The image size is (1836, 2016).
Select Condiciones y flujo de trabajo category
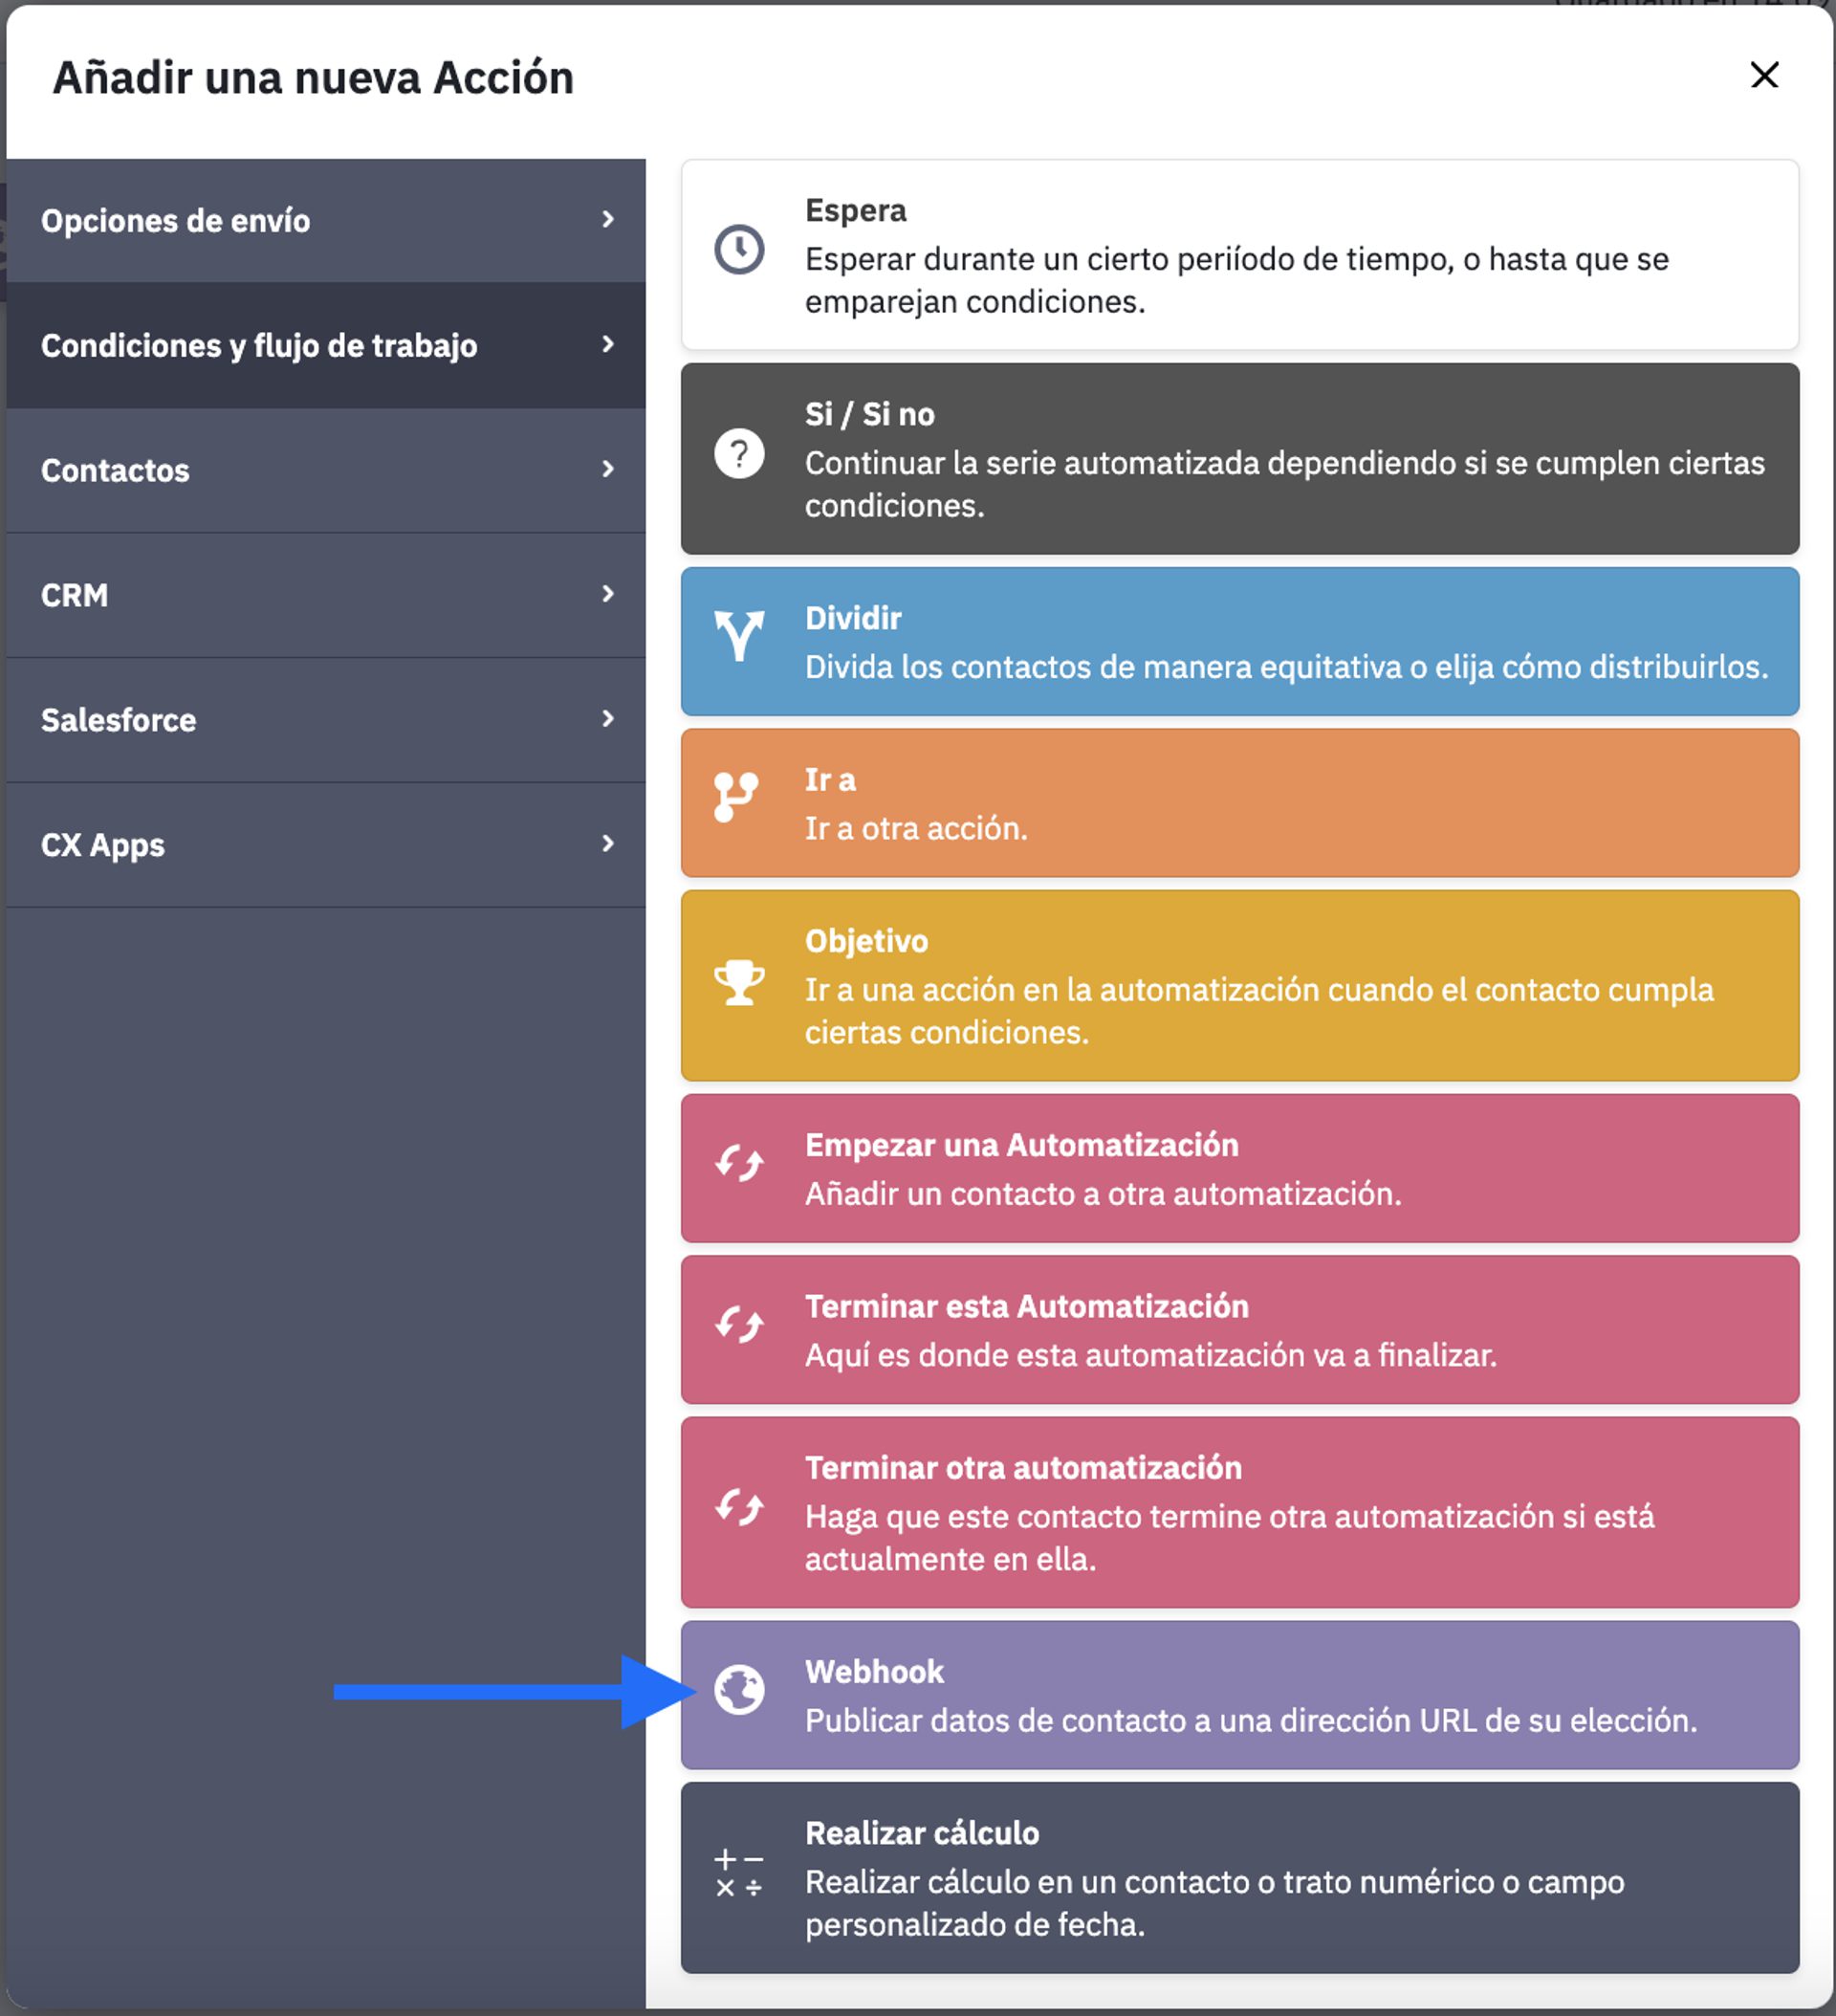pos(259,345)
